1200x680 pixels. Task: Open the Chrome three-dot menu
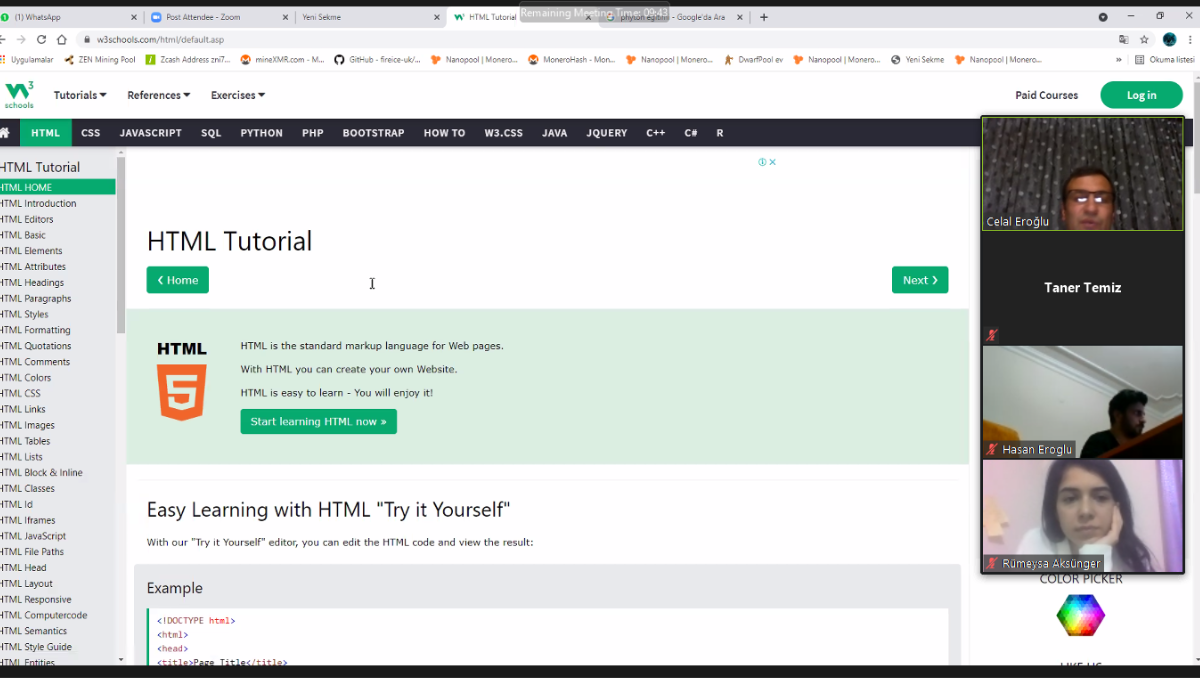pyautogui.click(x=1190, y=40)
